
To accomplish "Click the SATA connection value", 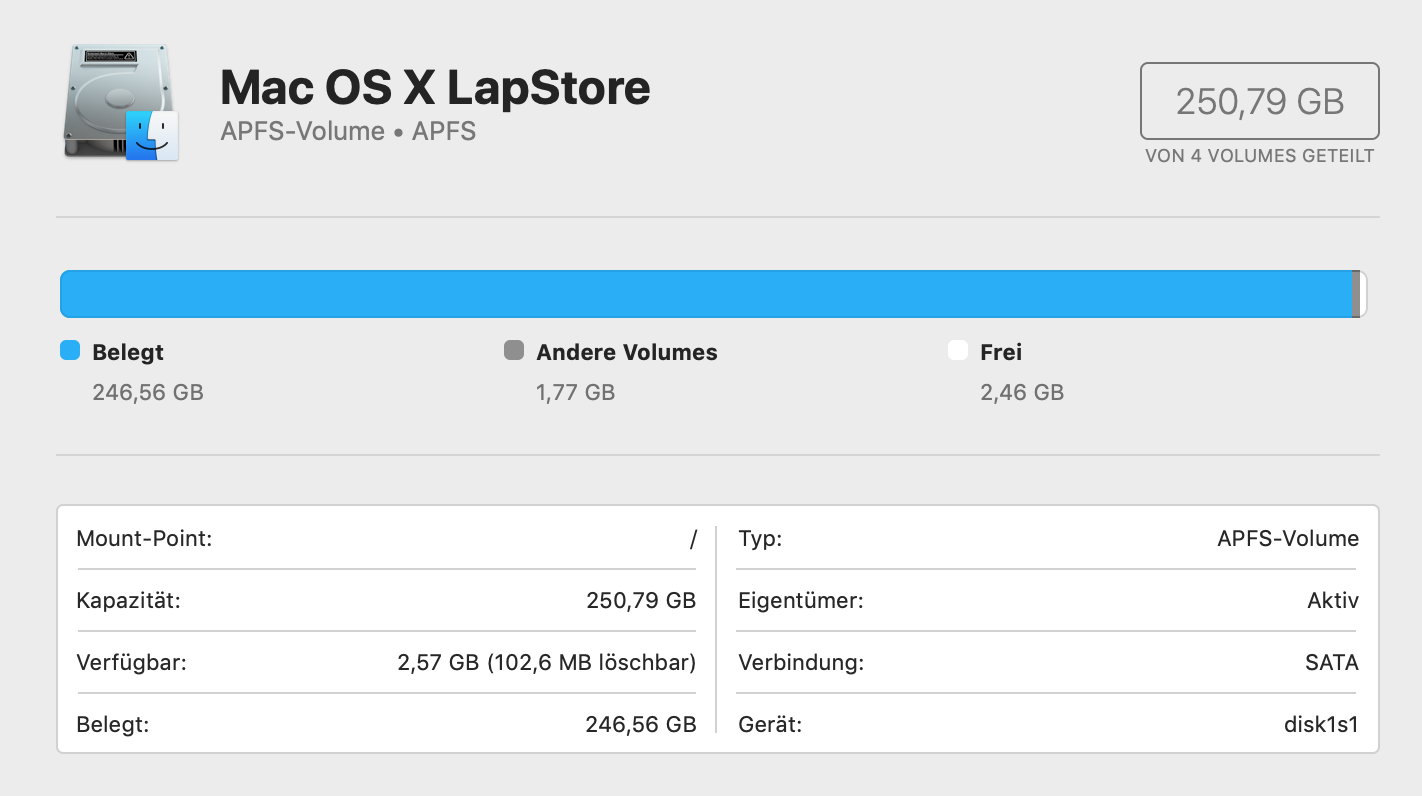I will (1333, 663).
